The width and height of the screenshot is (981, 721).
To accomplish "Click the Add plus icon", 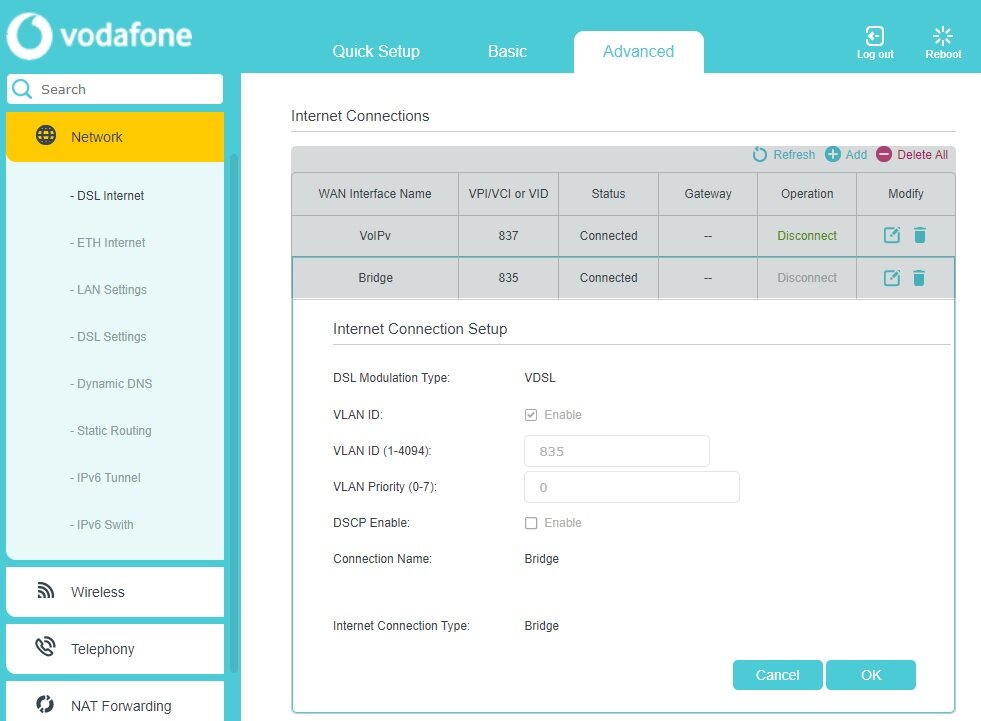I will click(x=833, y=154).
